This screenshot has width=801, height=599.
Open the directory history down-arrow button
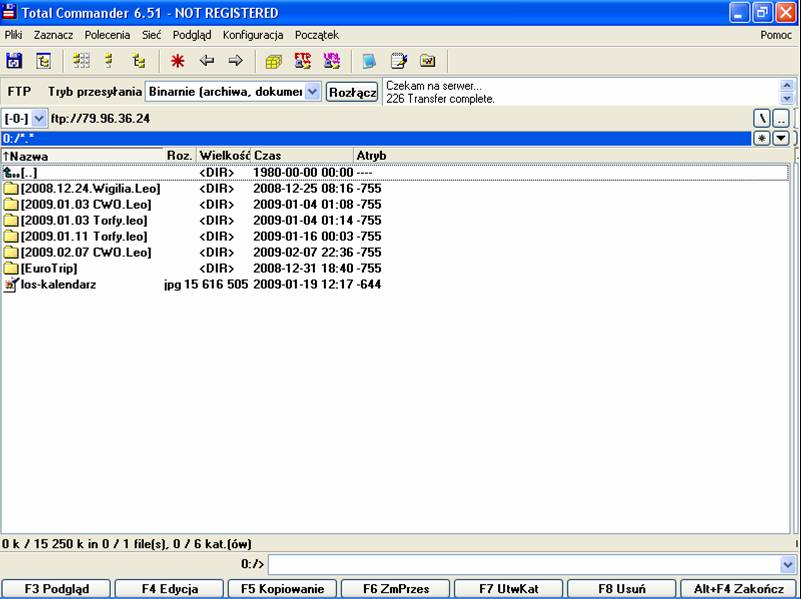point(781,138)
